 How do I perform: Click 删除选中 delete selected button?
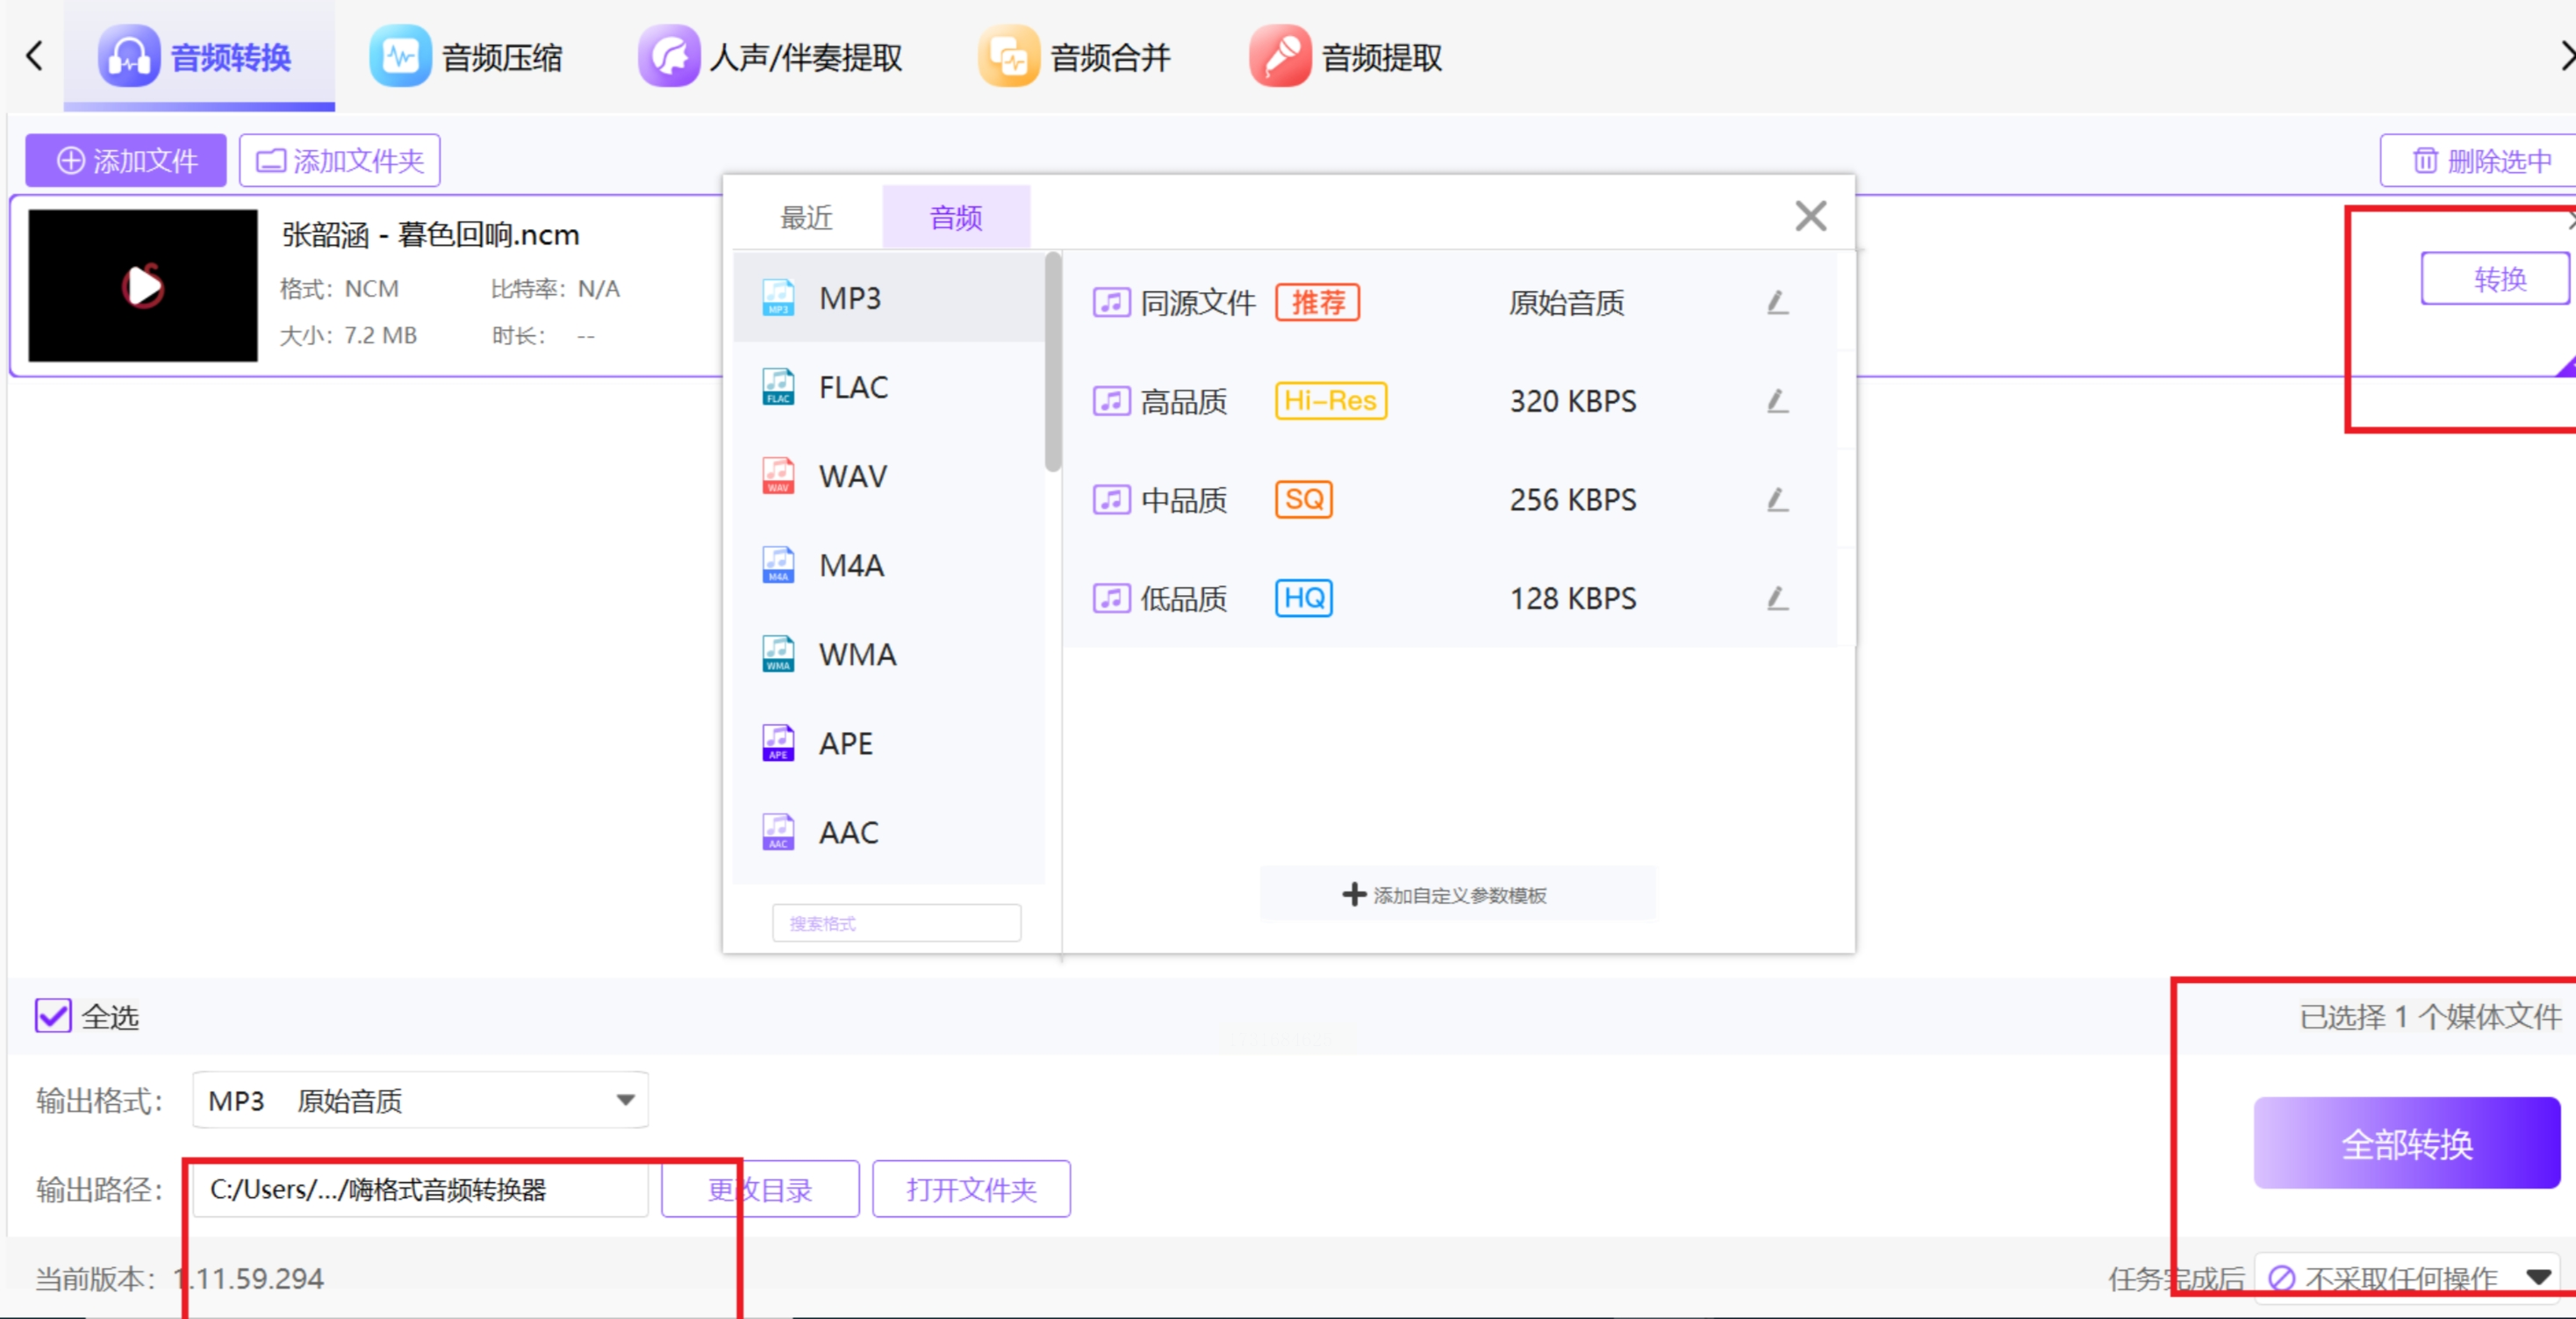[x=2479, y=160]
